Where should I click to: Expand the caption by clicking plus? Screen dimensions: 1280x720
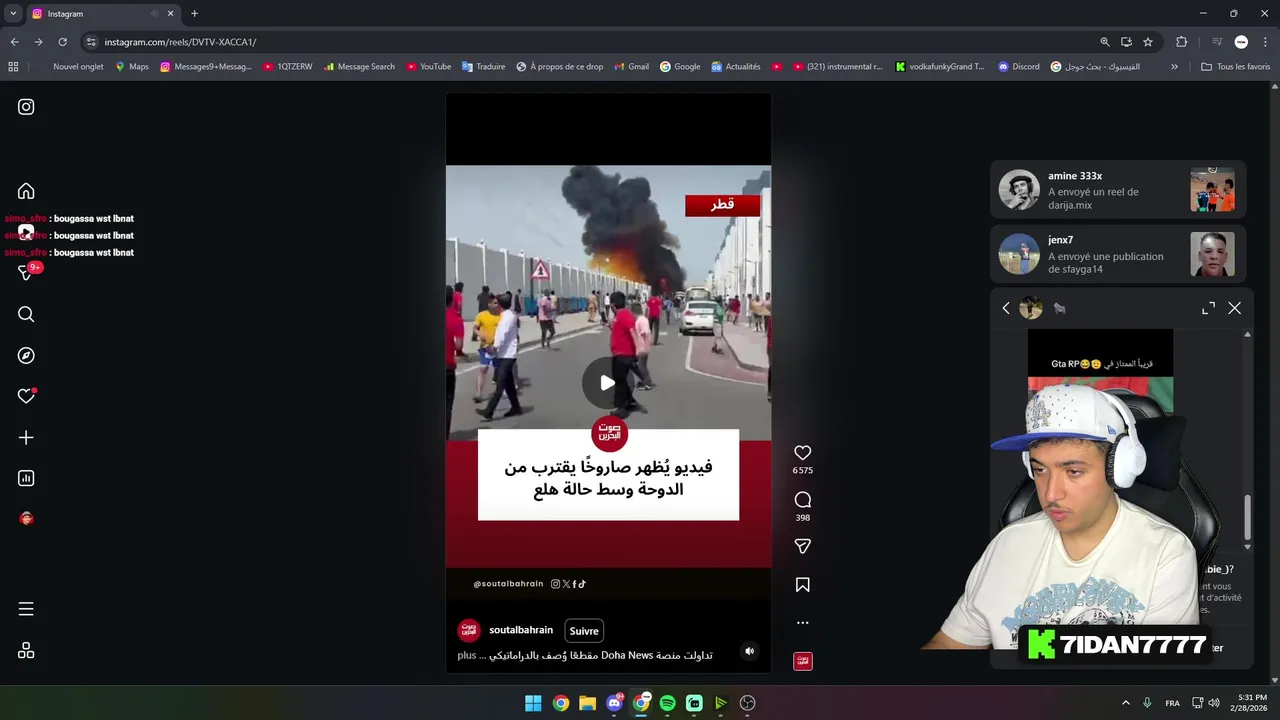pyautogui.click(x=467, y=655)
